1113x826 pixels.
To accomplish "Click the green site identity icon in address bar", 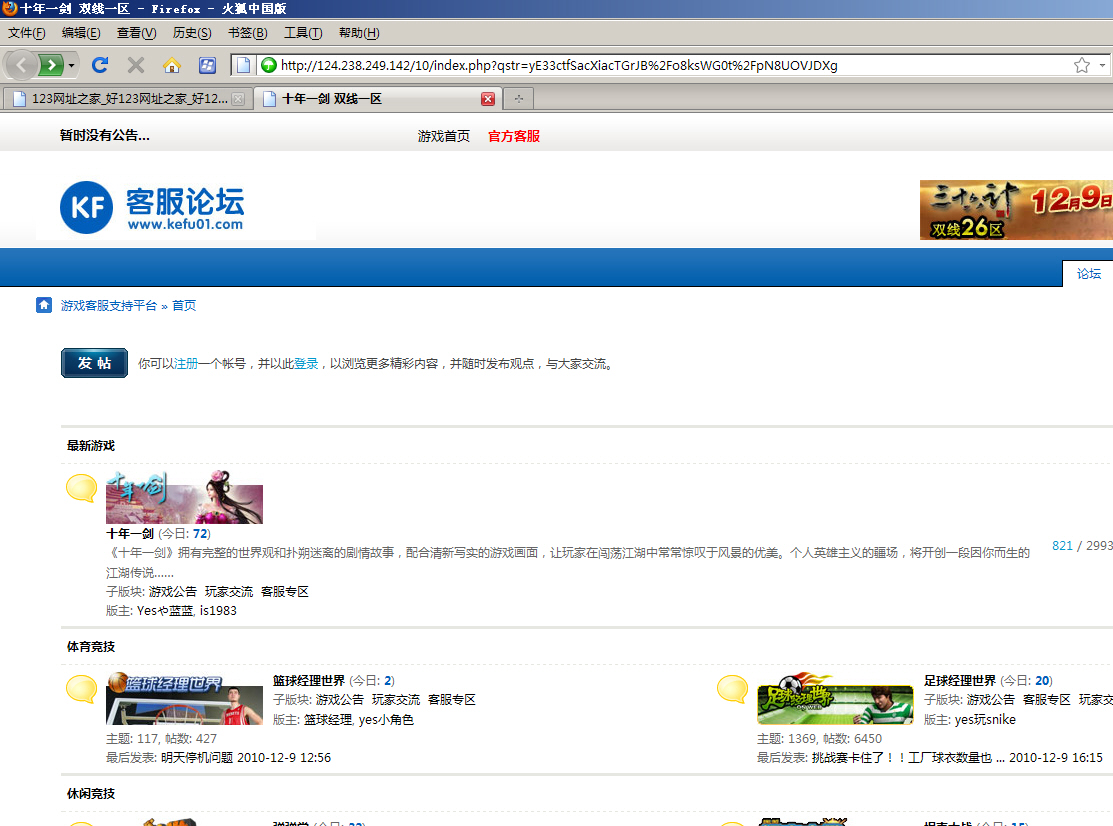I will coord(268,65).
